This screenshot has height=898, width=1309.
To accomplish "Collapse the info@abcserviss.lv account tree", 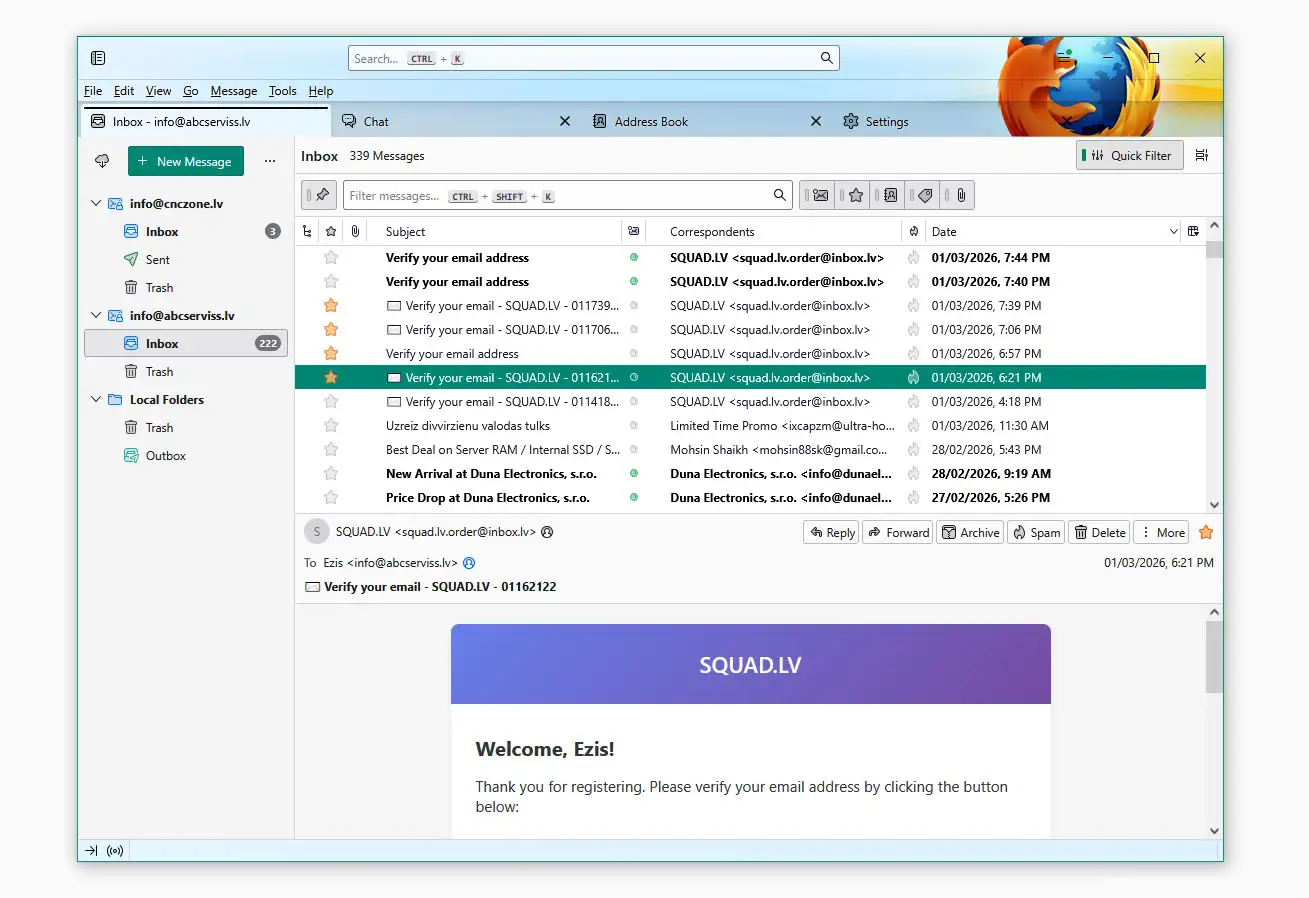I will pyautogui.click(x=96, y=315).
